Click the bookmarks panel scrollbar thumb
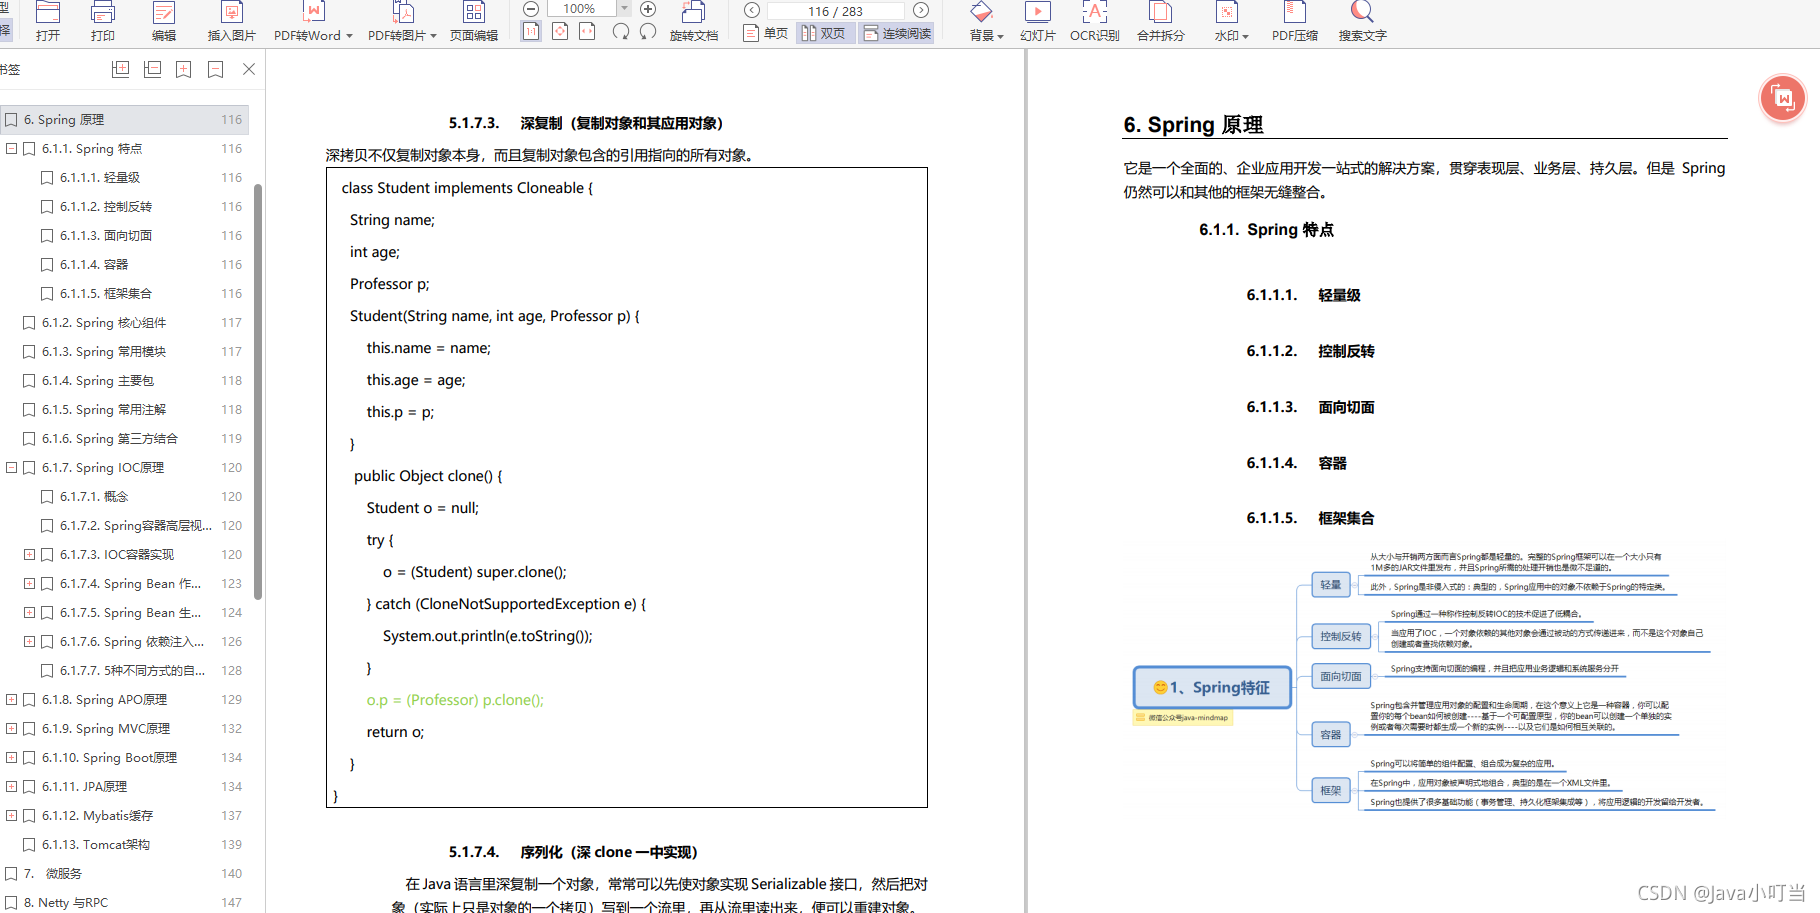The height and width of the screenshot is (913, 1820). pos(258,392)
